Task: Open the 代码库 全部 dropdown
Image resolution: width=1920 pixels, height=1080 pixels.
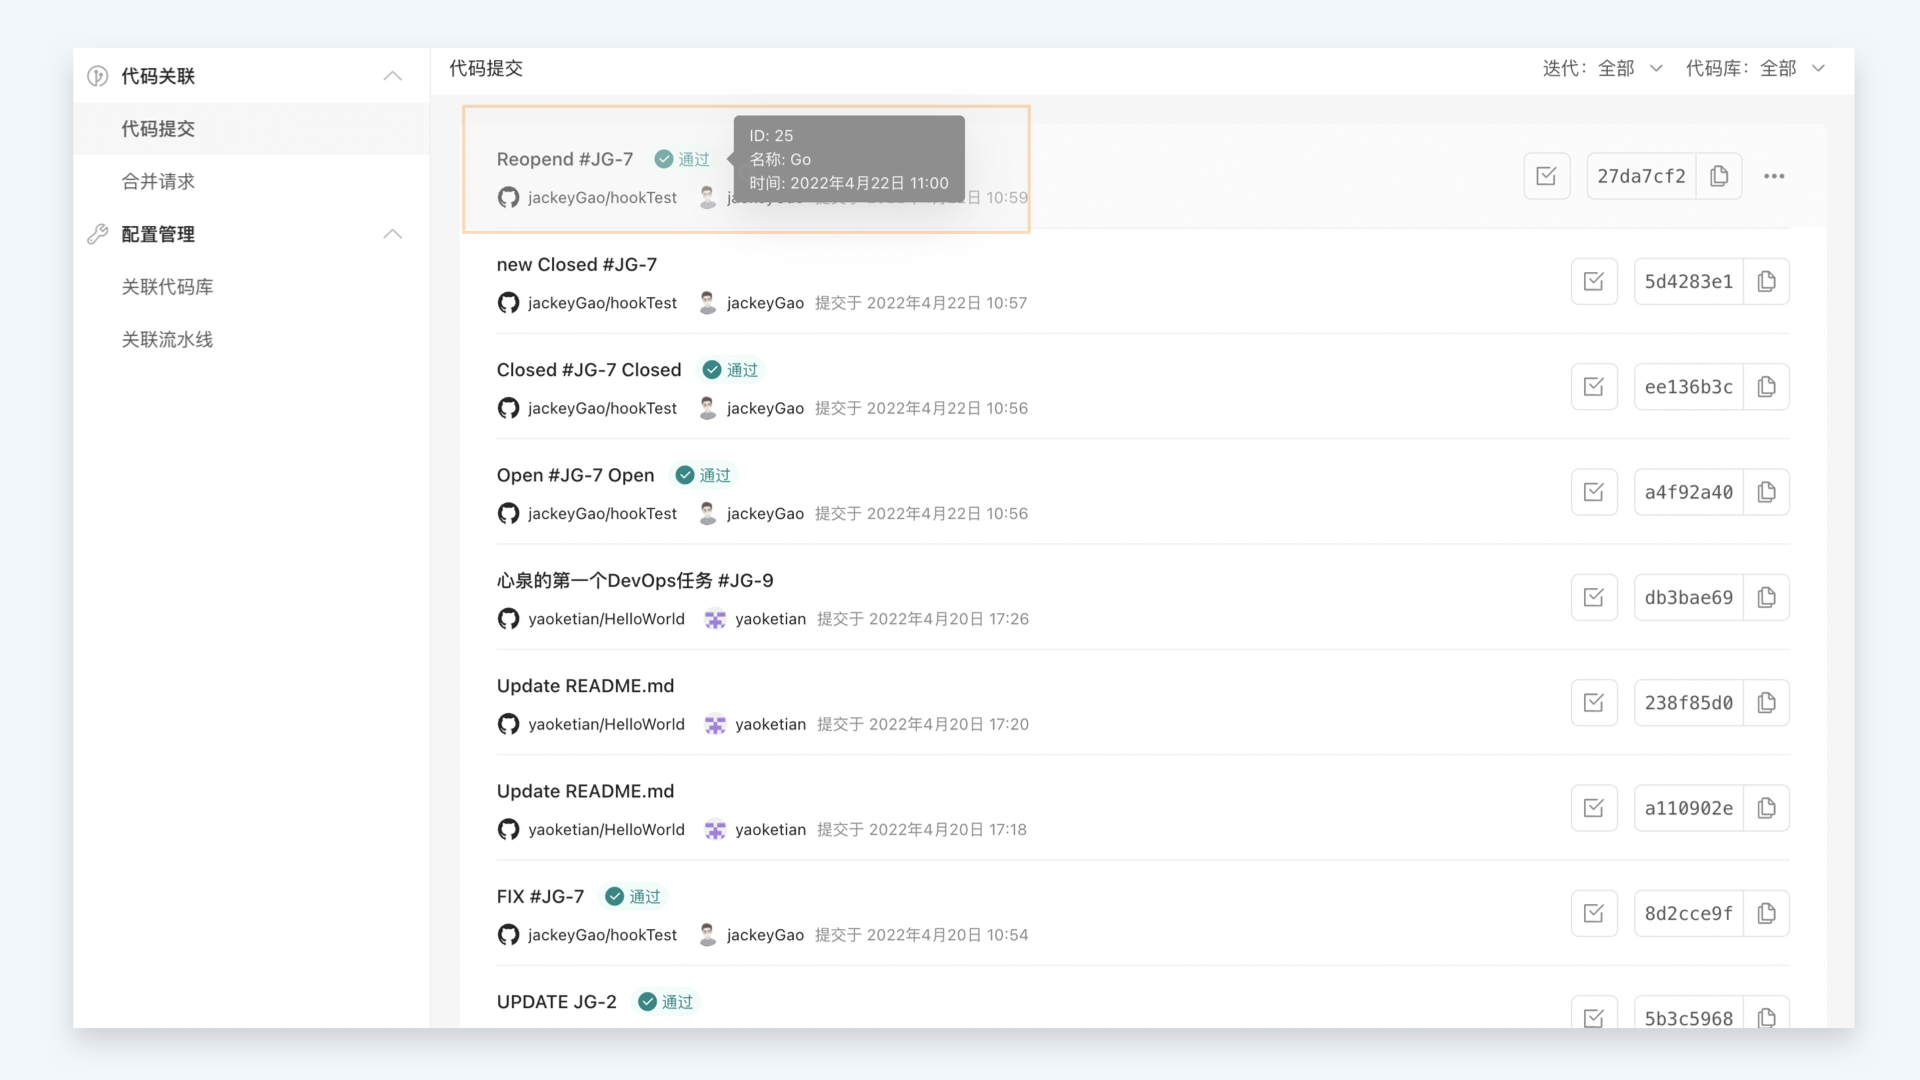Action: (1755, 68)
